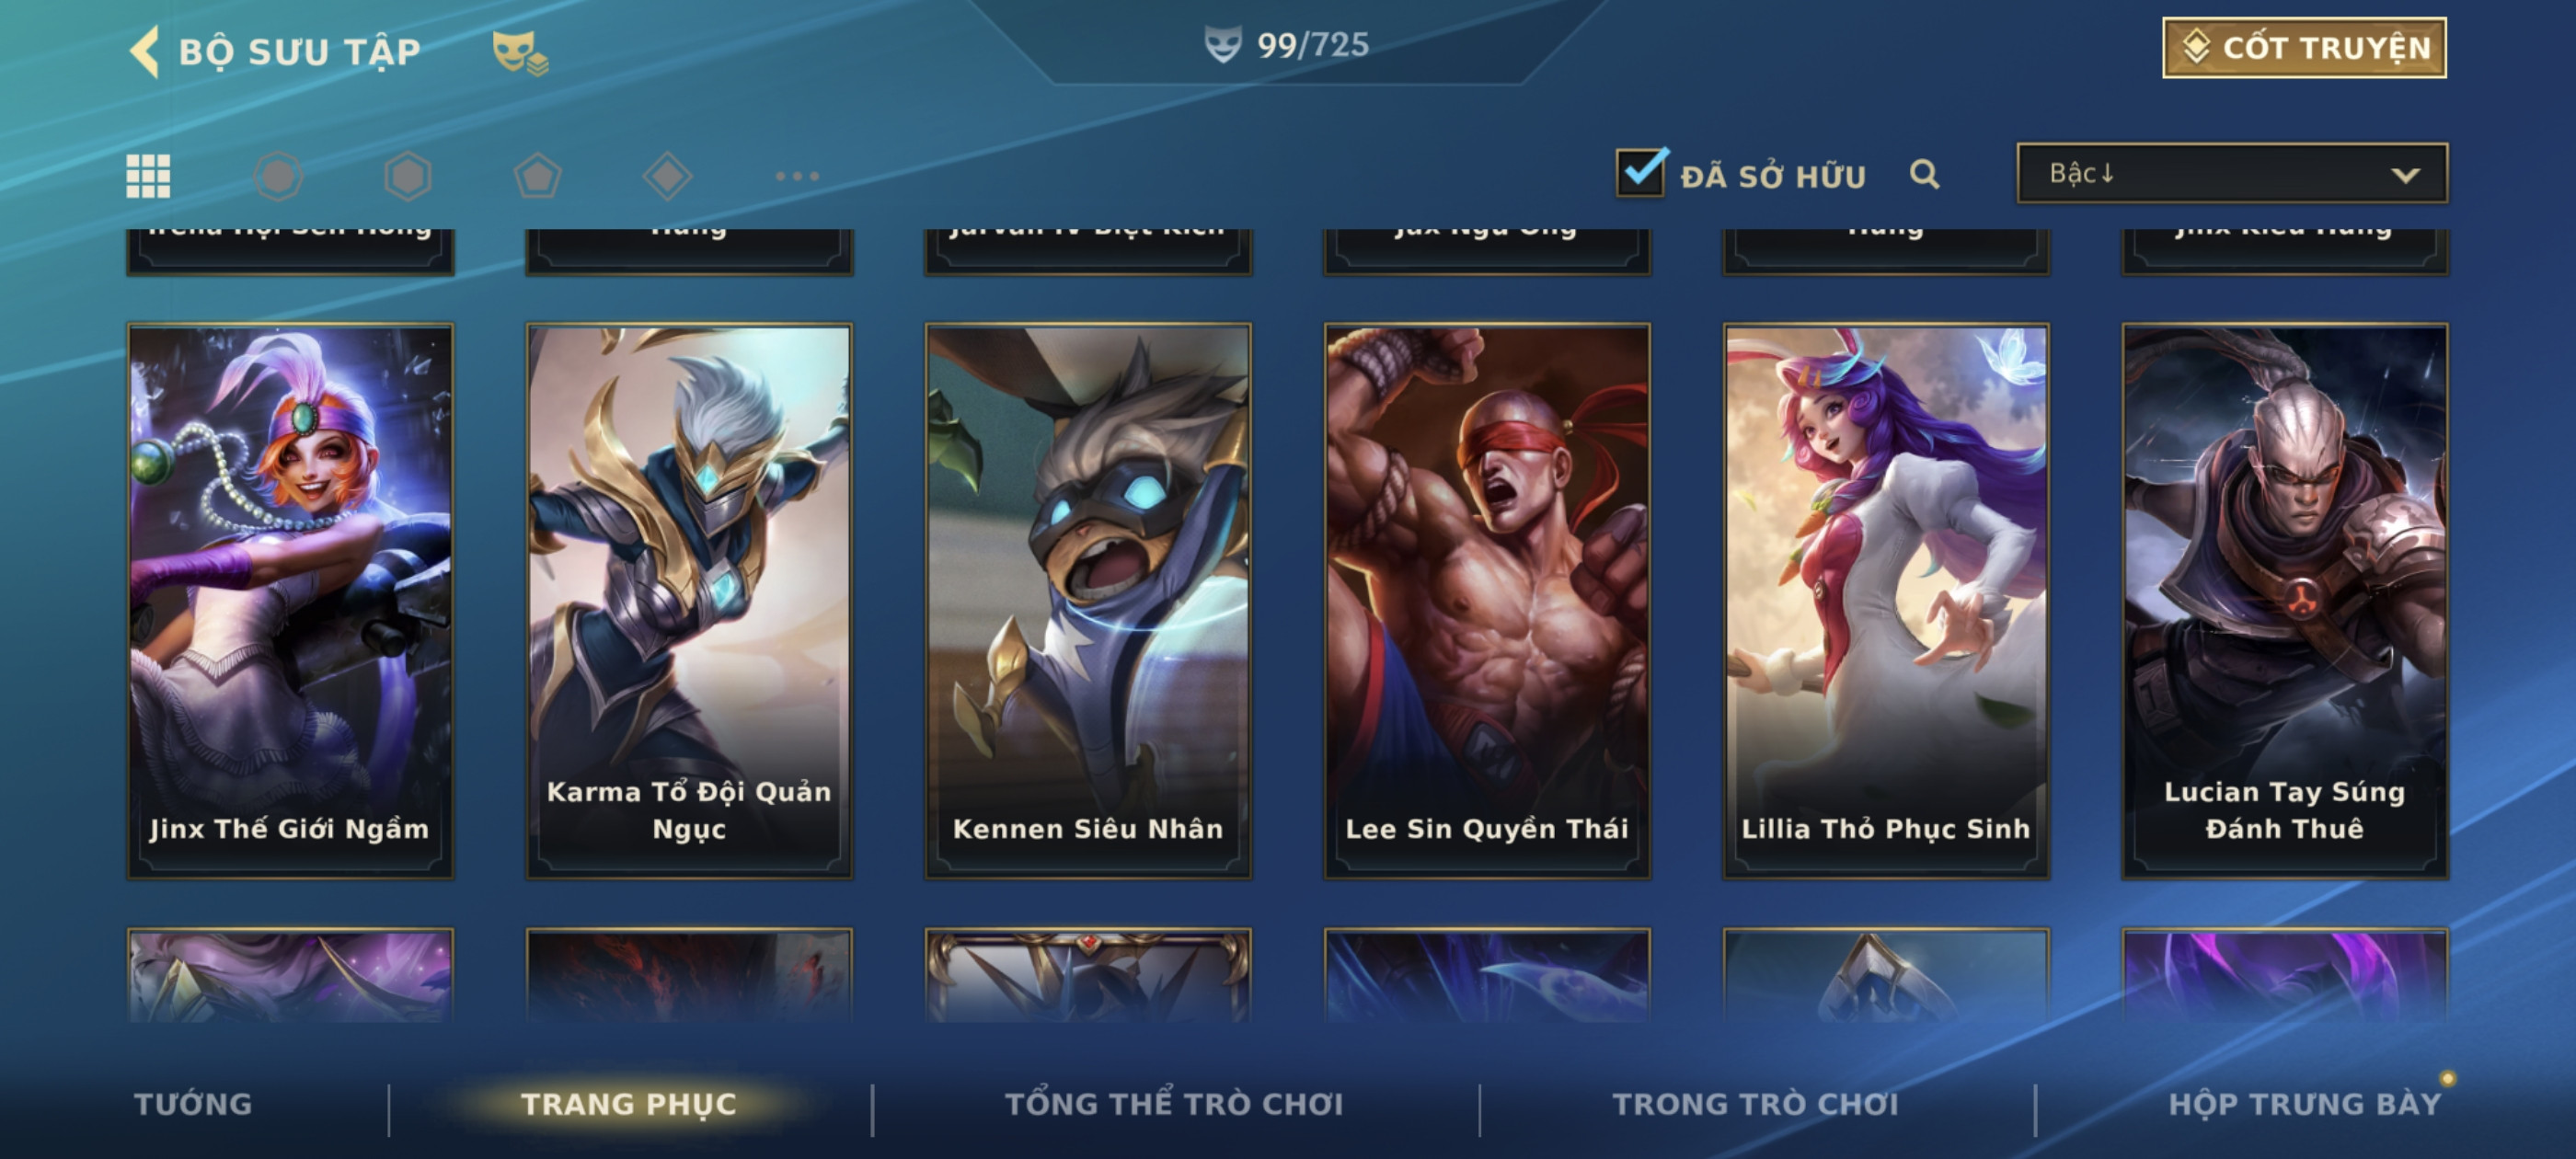
Task: Choose the pentagon rarity tier filter icon
Action: coord(538,176)
